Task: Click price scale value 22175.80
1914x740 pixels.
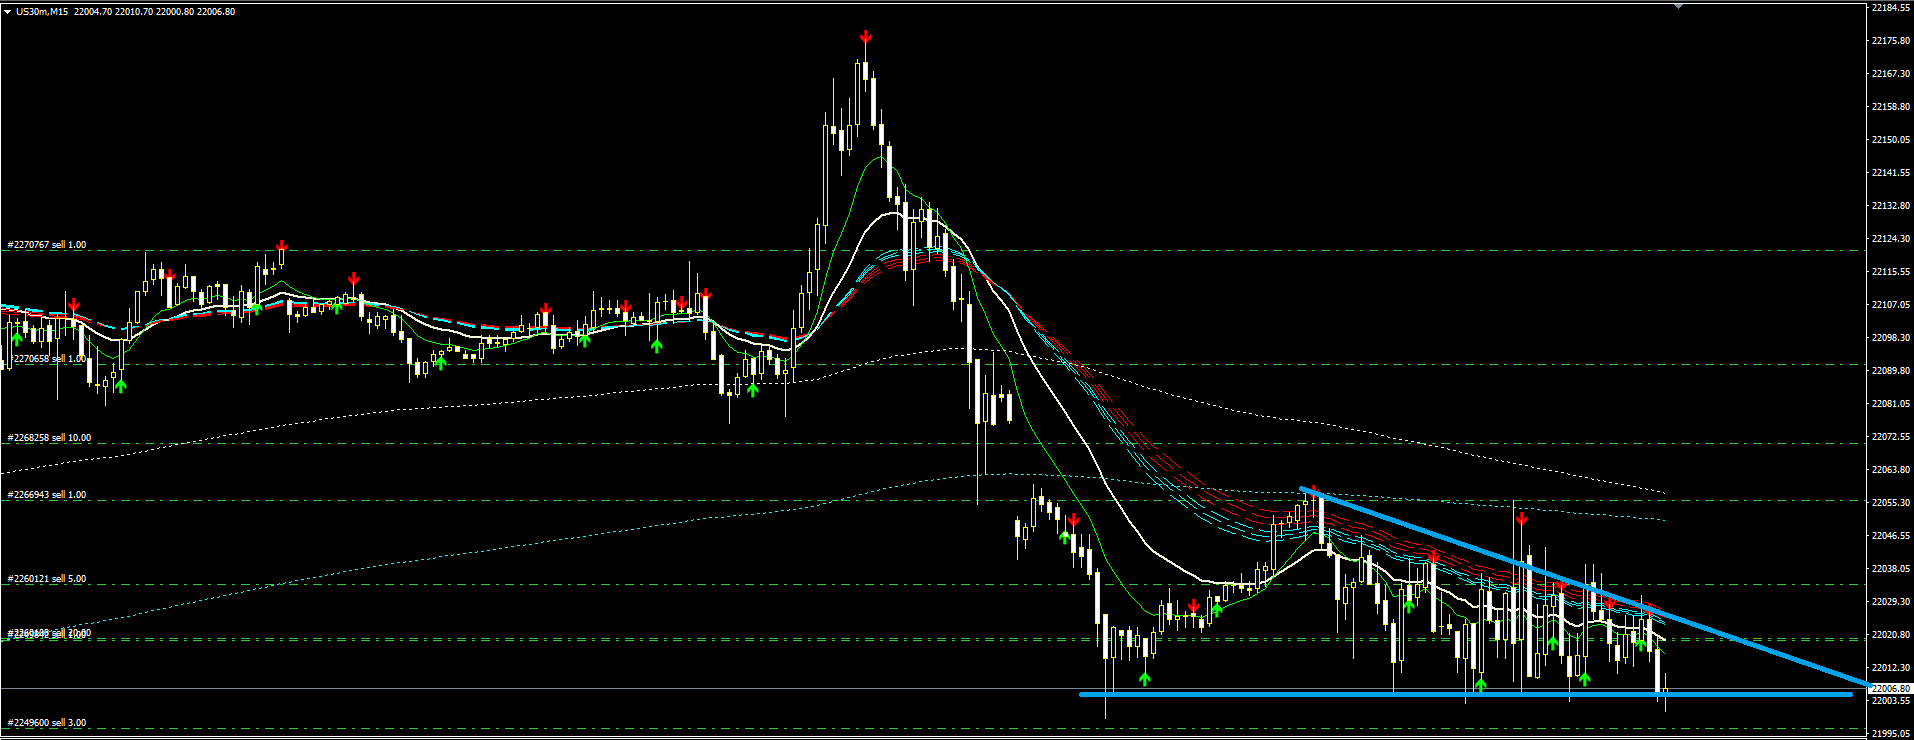Action: [x=1891, y=41]
